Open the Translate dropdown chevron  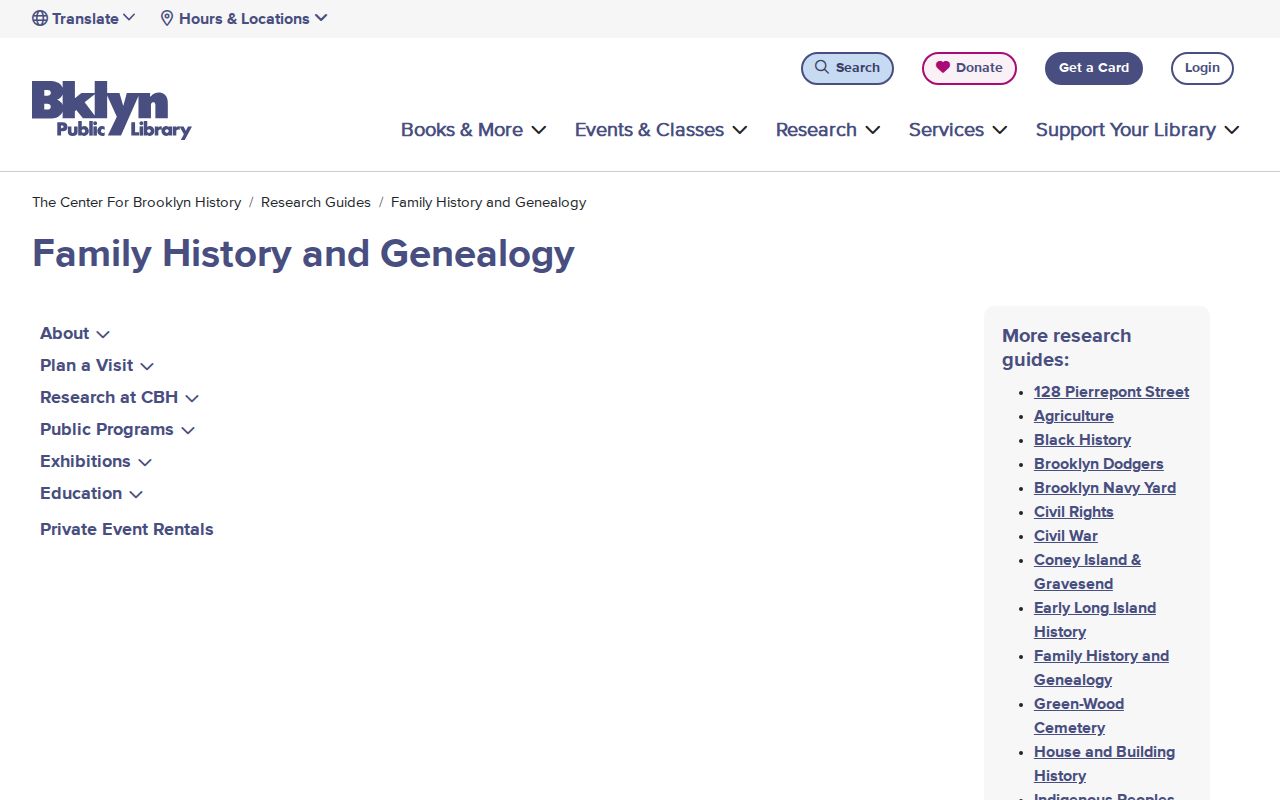tap(129, 17)
